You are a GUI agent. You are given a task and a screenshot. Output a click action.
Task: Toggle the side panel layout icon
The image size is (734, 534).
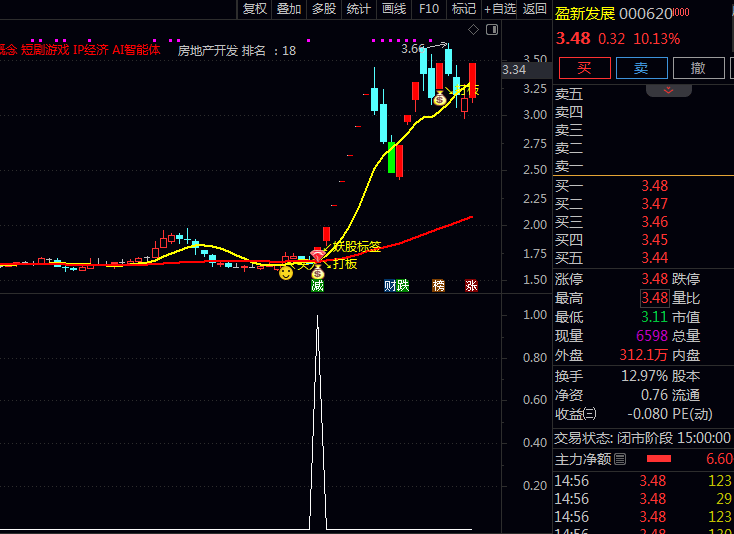tap(492, 30)
